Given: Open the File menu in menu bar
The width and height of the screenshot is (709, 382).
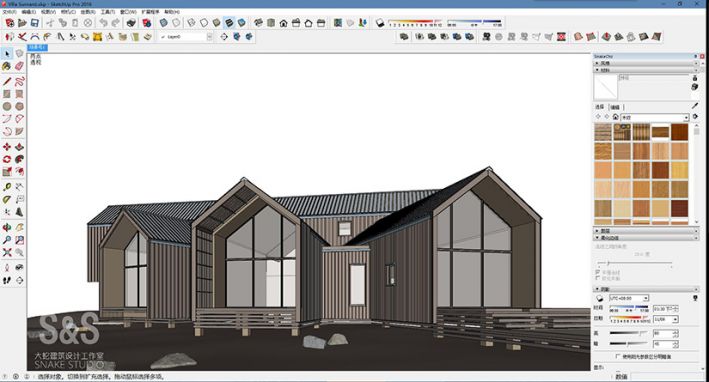Looking at the screenshot, I should pyautogui.click(x=9, y=12).
